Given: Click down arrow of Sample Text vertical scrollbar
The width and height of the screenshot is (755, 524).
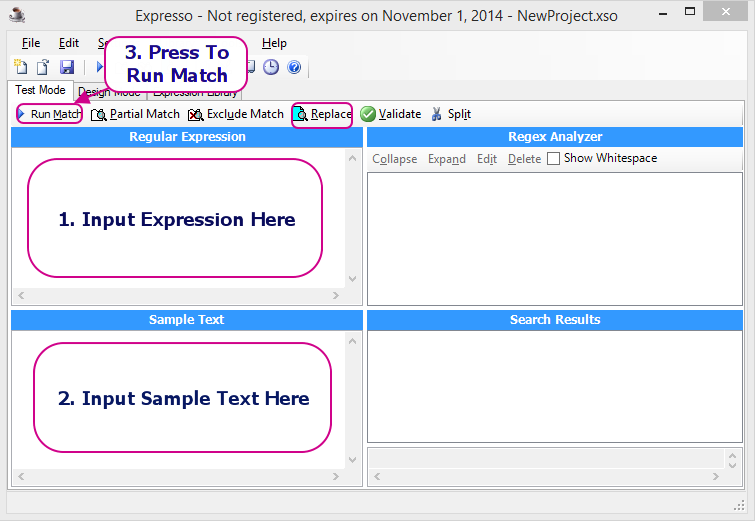Looking at the screenshot, I should (x=352, y=459).
